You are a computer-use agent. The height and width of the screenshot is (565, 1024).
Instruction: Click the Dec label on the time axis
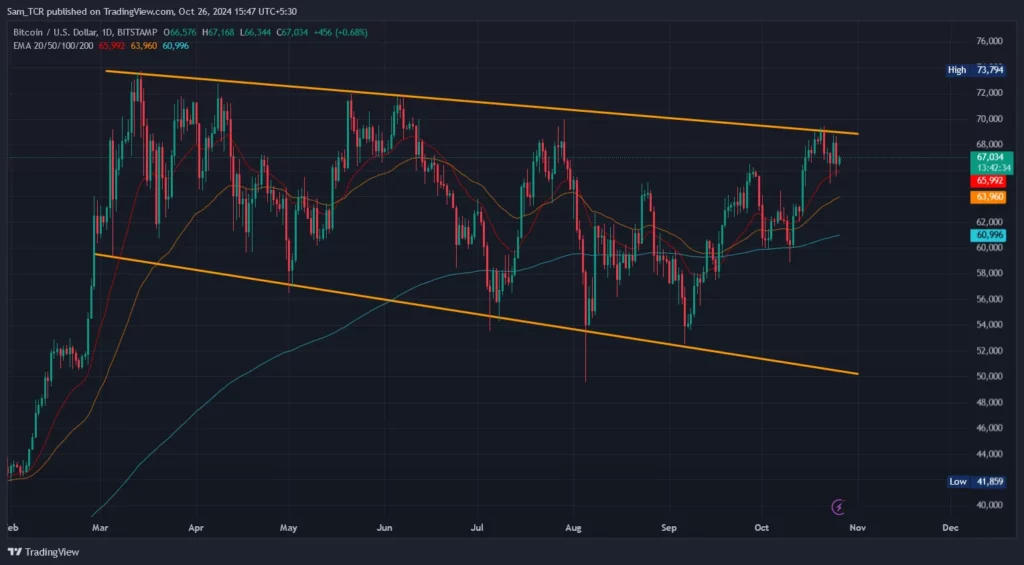[950, 527]
